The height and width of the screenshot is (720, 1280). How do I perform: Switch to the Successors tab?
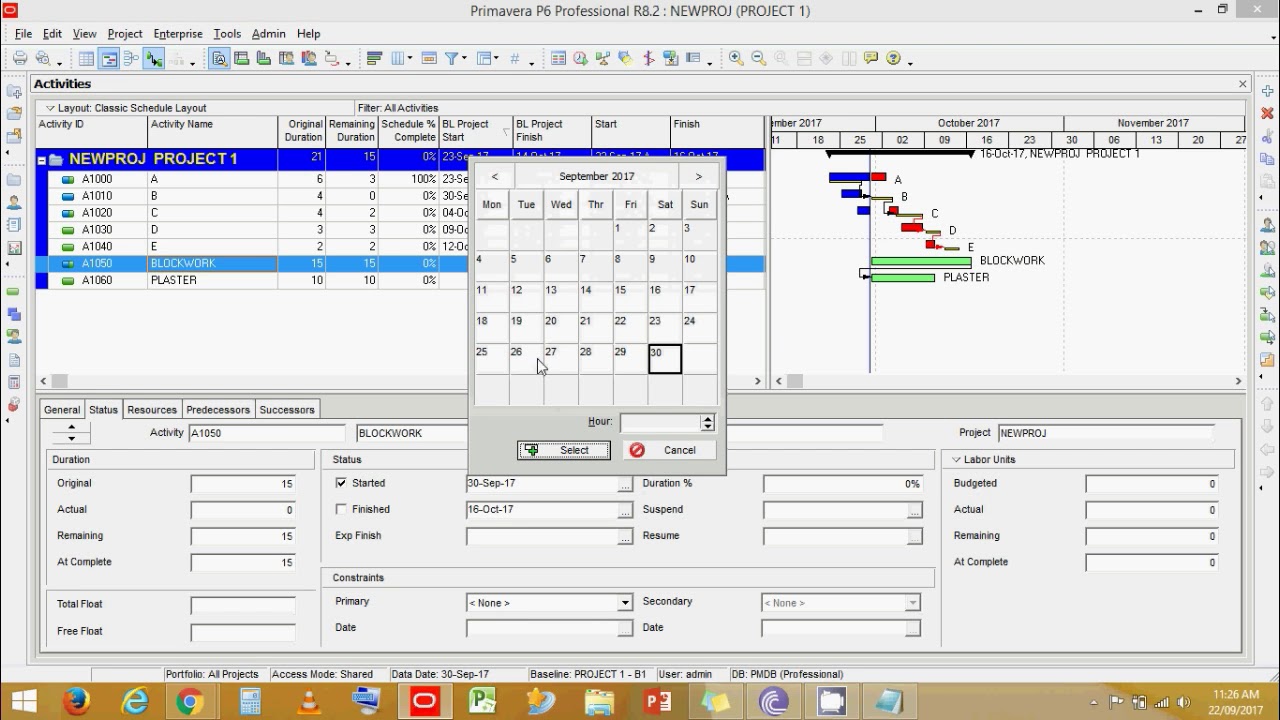pyautogui.click(x=287, y=410)
